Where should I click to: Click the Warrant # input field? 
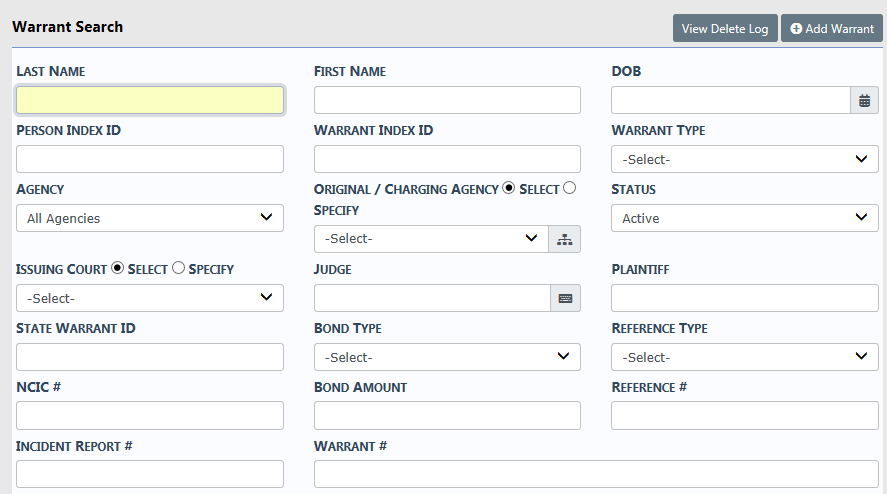596,474
